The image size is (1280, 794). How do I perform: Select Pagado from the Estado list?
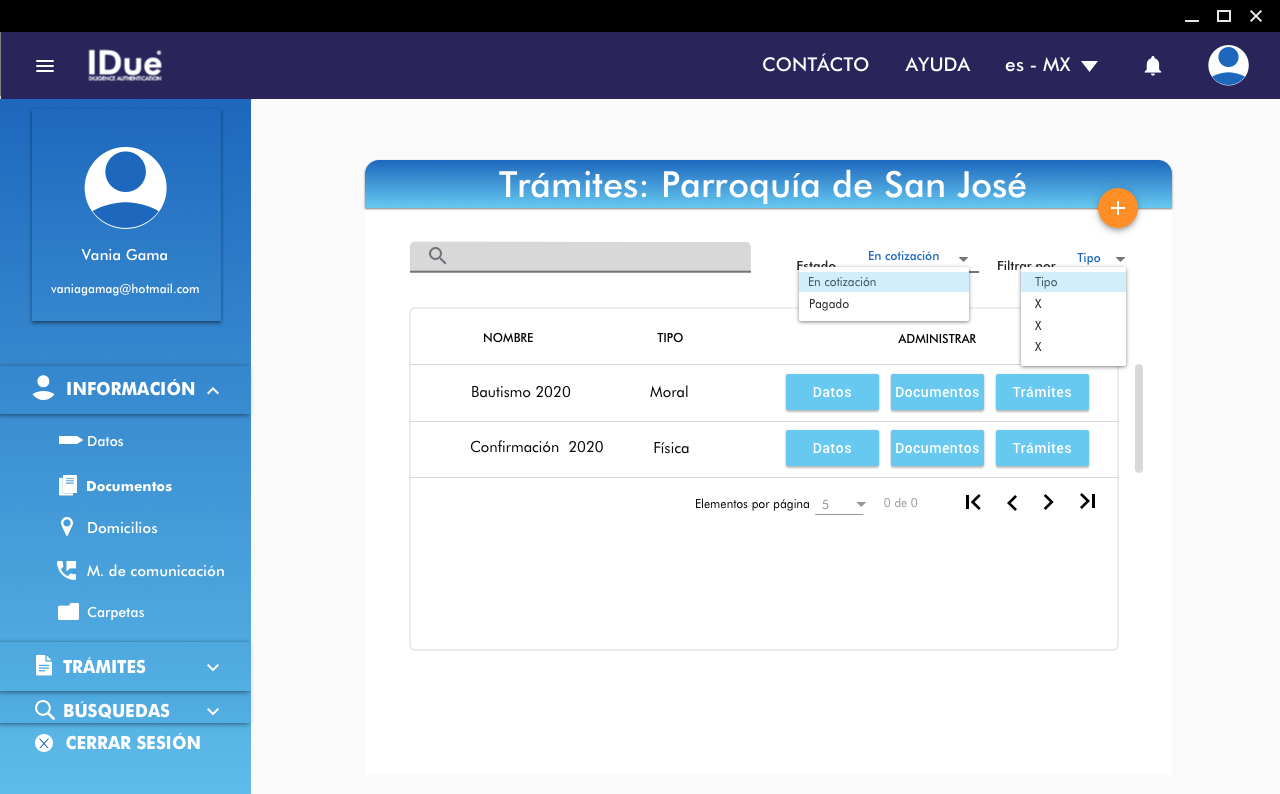pyautogui.click(x=829, y=304)
